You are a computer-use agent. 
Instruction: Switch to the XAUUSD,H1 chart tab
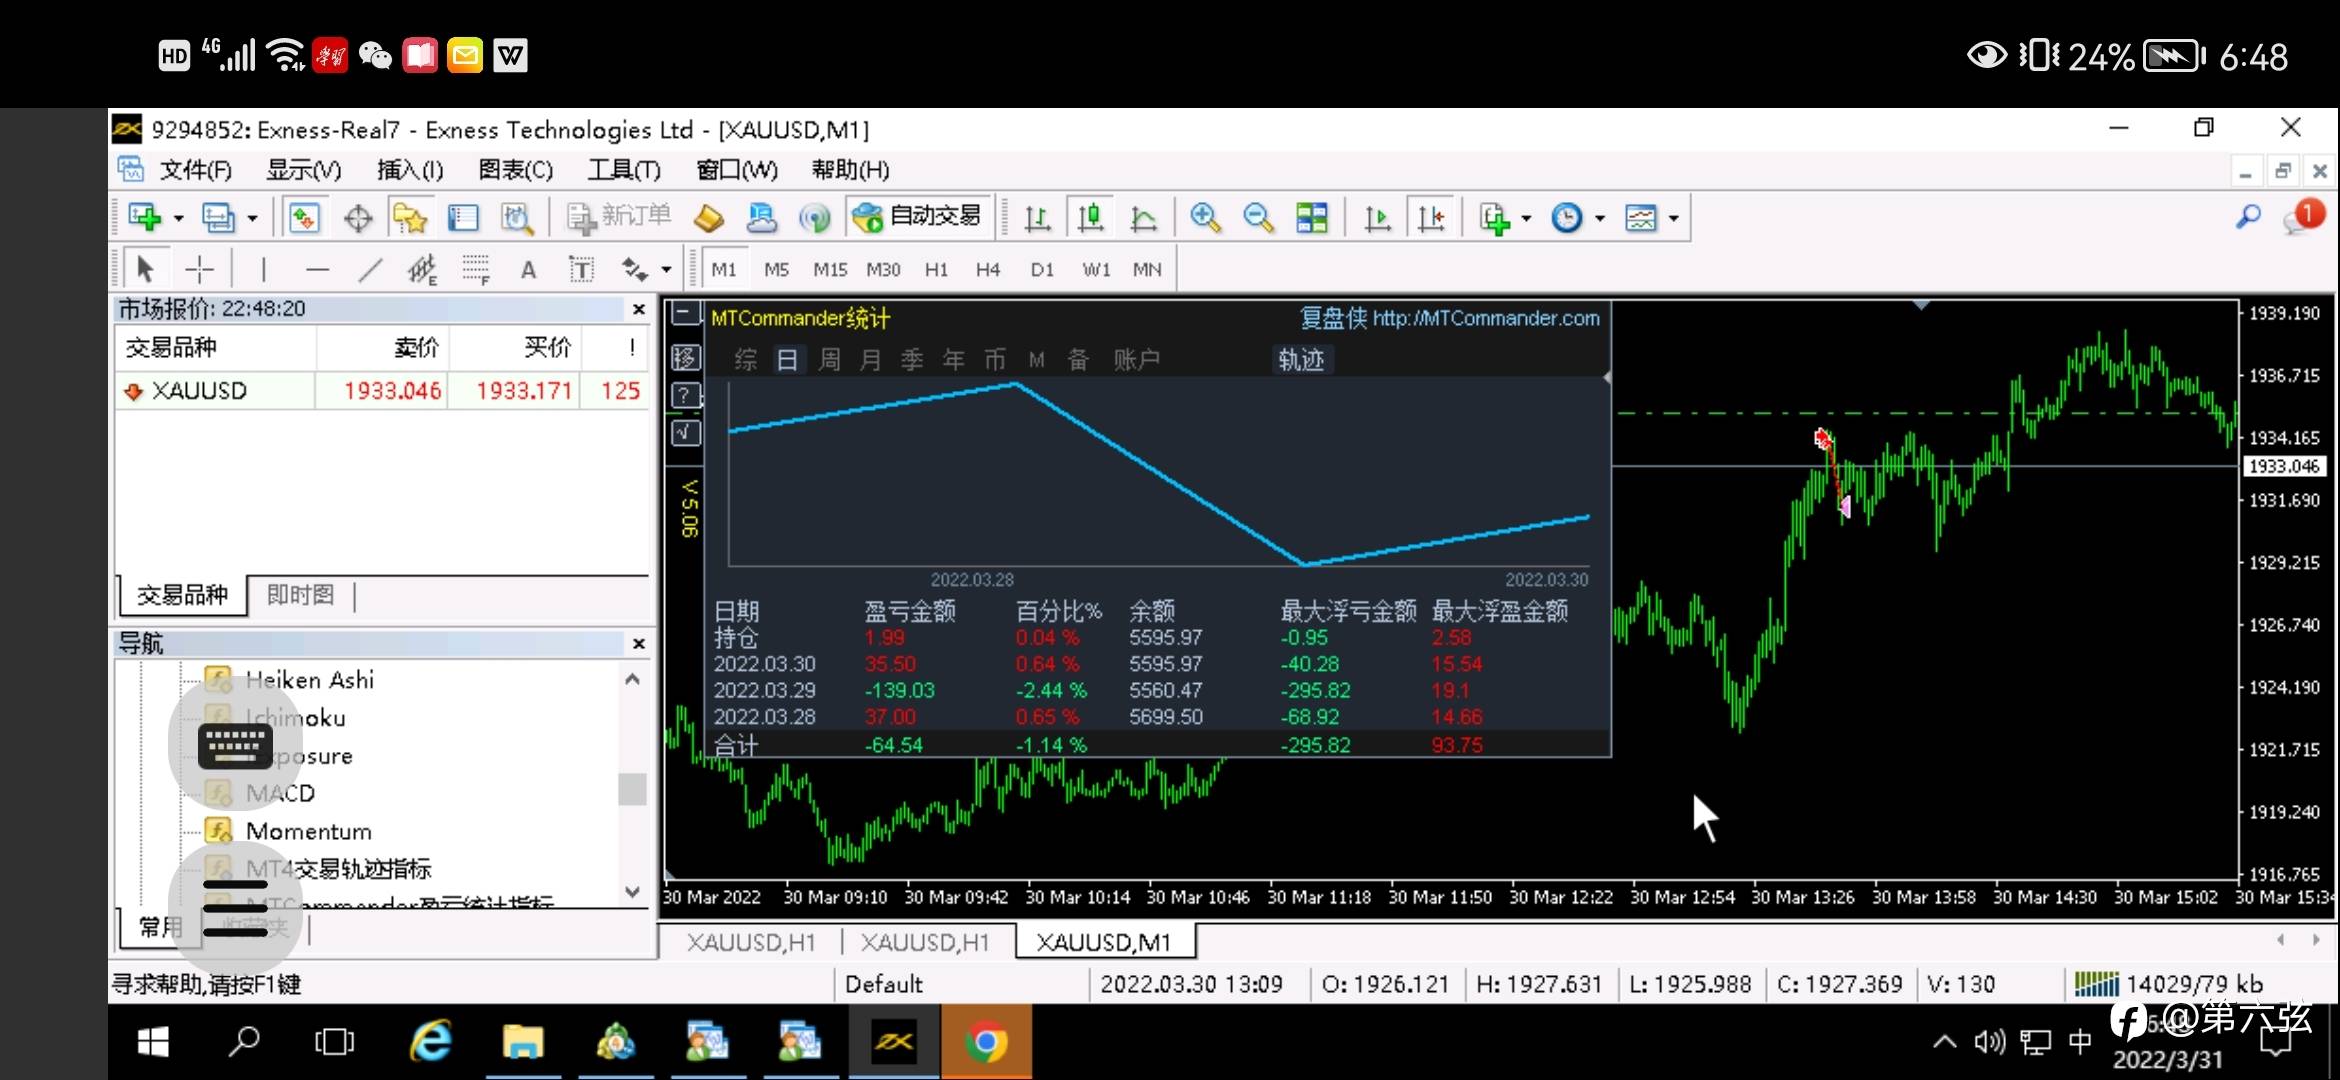pyautogui.click(x=751, y=942)
